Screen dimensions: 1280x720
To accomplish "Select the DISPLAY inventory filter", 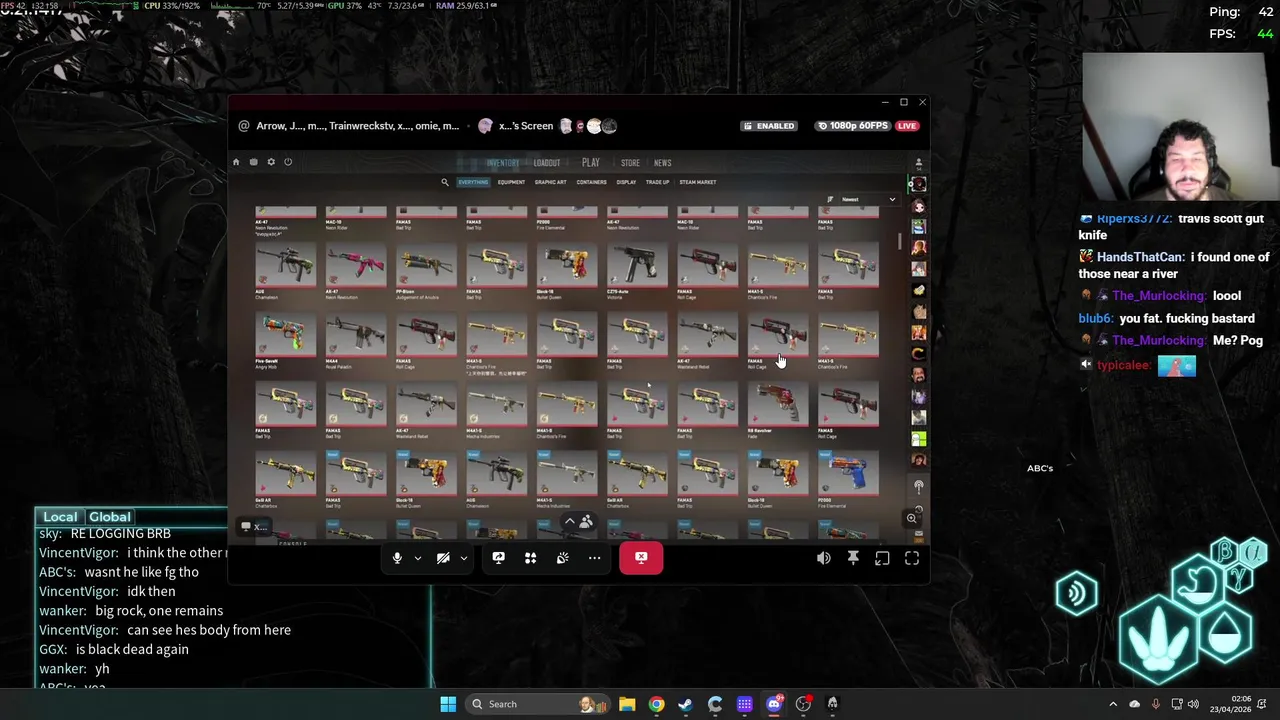I will pyautogui.click(x=626, y=182).
